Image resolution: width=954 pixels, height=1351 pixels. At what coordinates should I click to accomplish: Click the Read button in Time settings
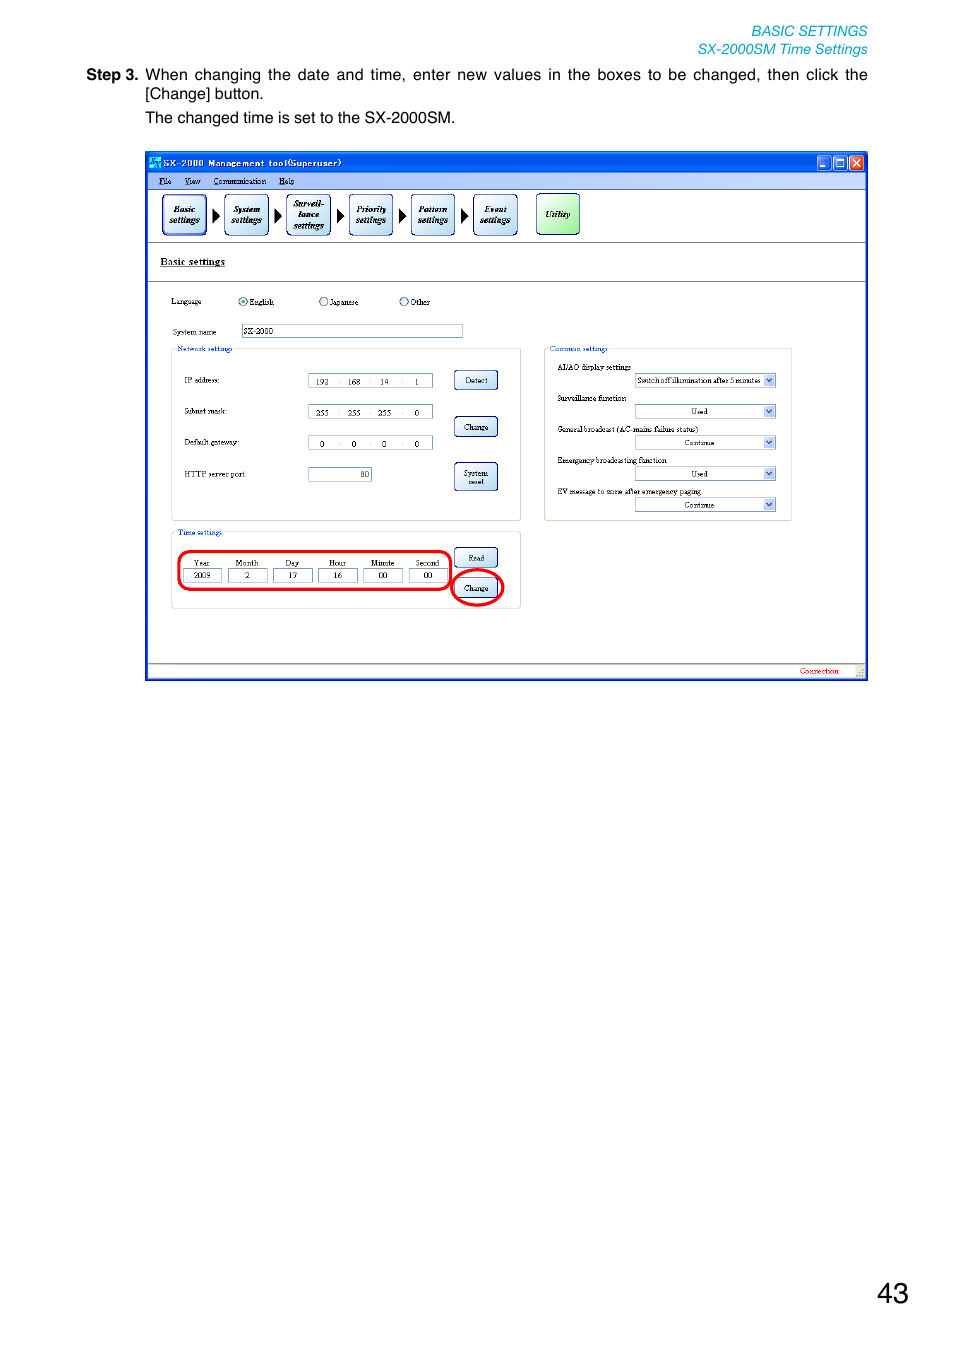tap(476, 558)
